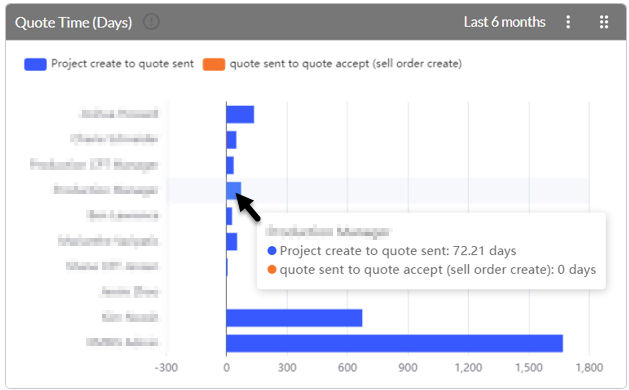Click the second bar from the top
Viewport: 629px width, 390px height.
pos(231,140)
